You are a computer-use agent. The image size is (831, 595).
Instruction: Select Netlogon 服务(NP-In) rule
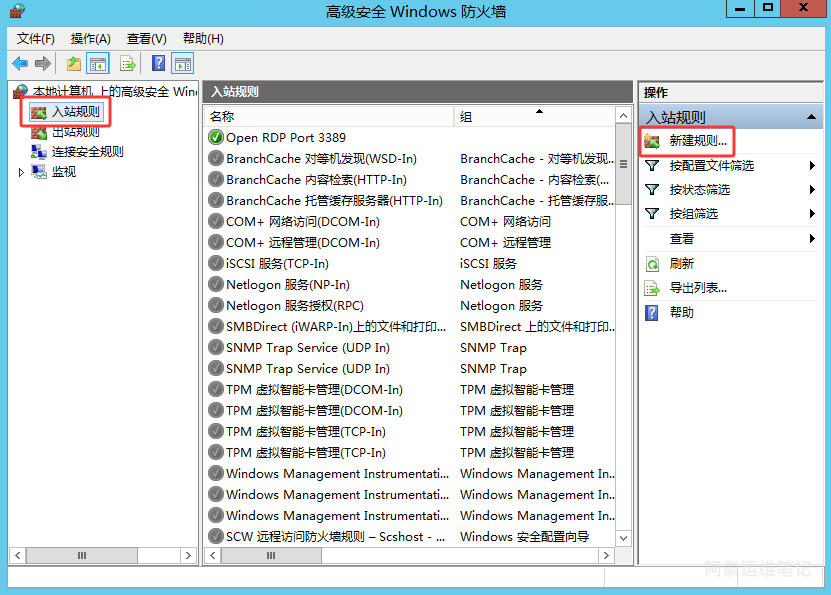[288, 285]
